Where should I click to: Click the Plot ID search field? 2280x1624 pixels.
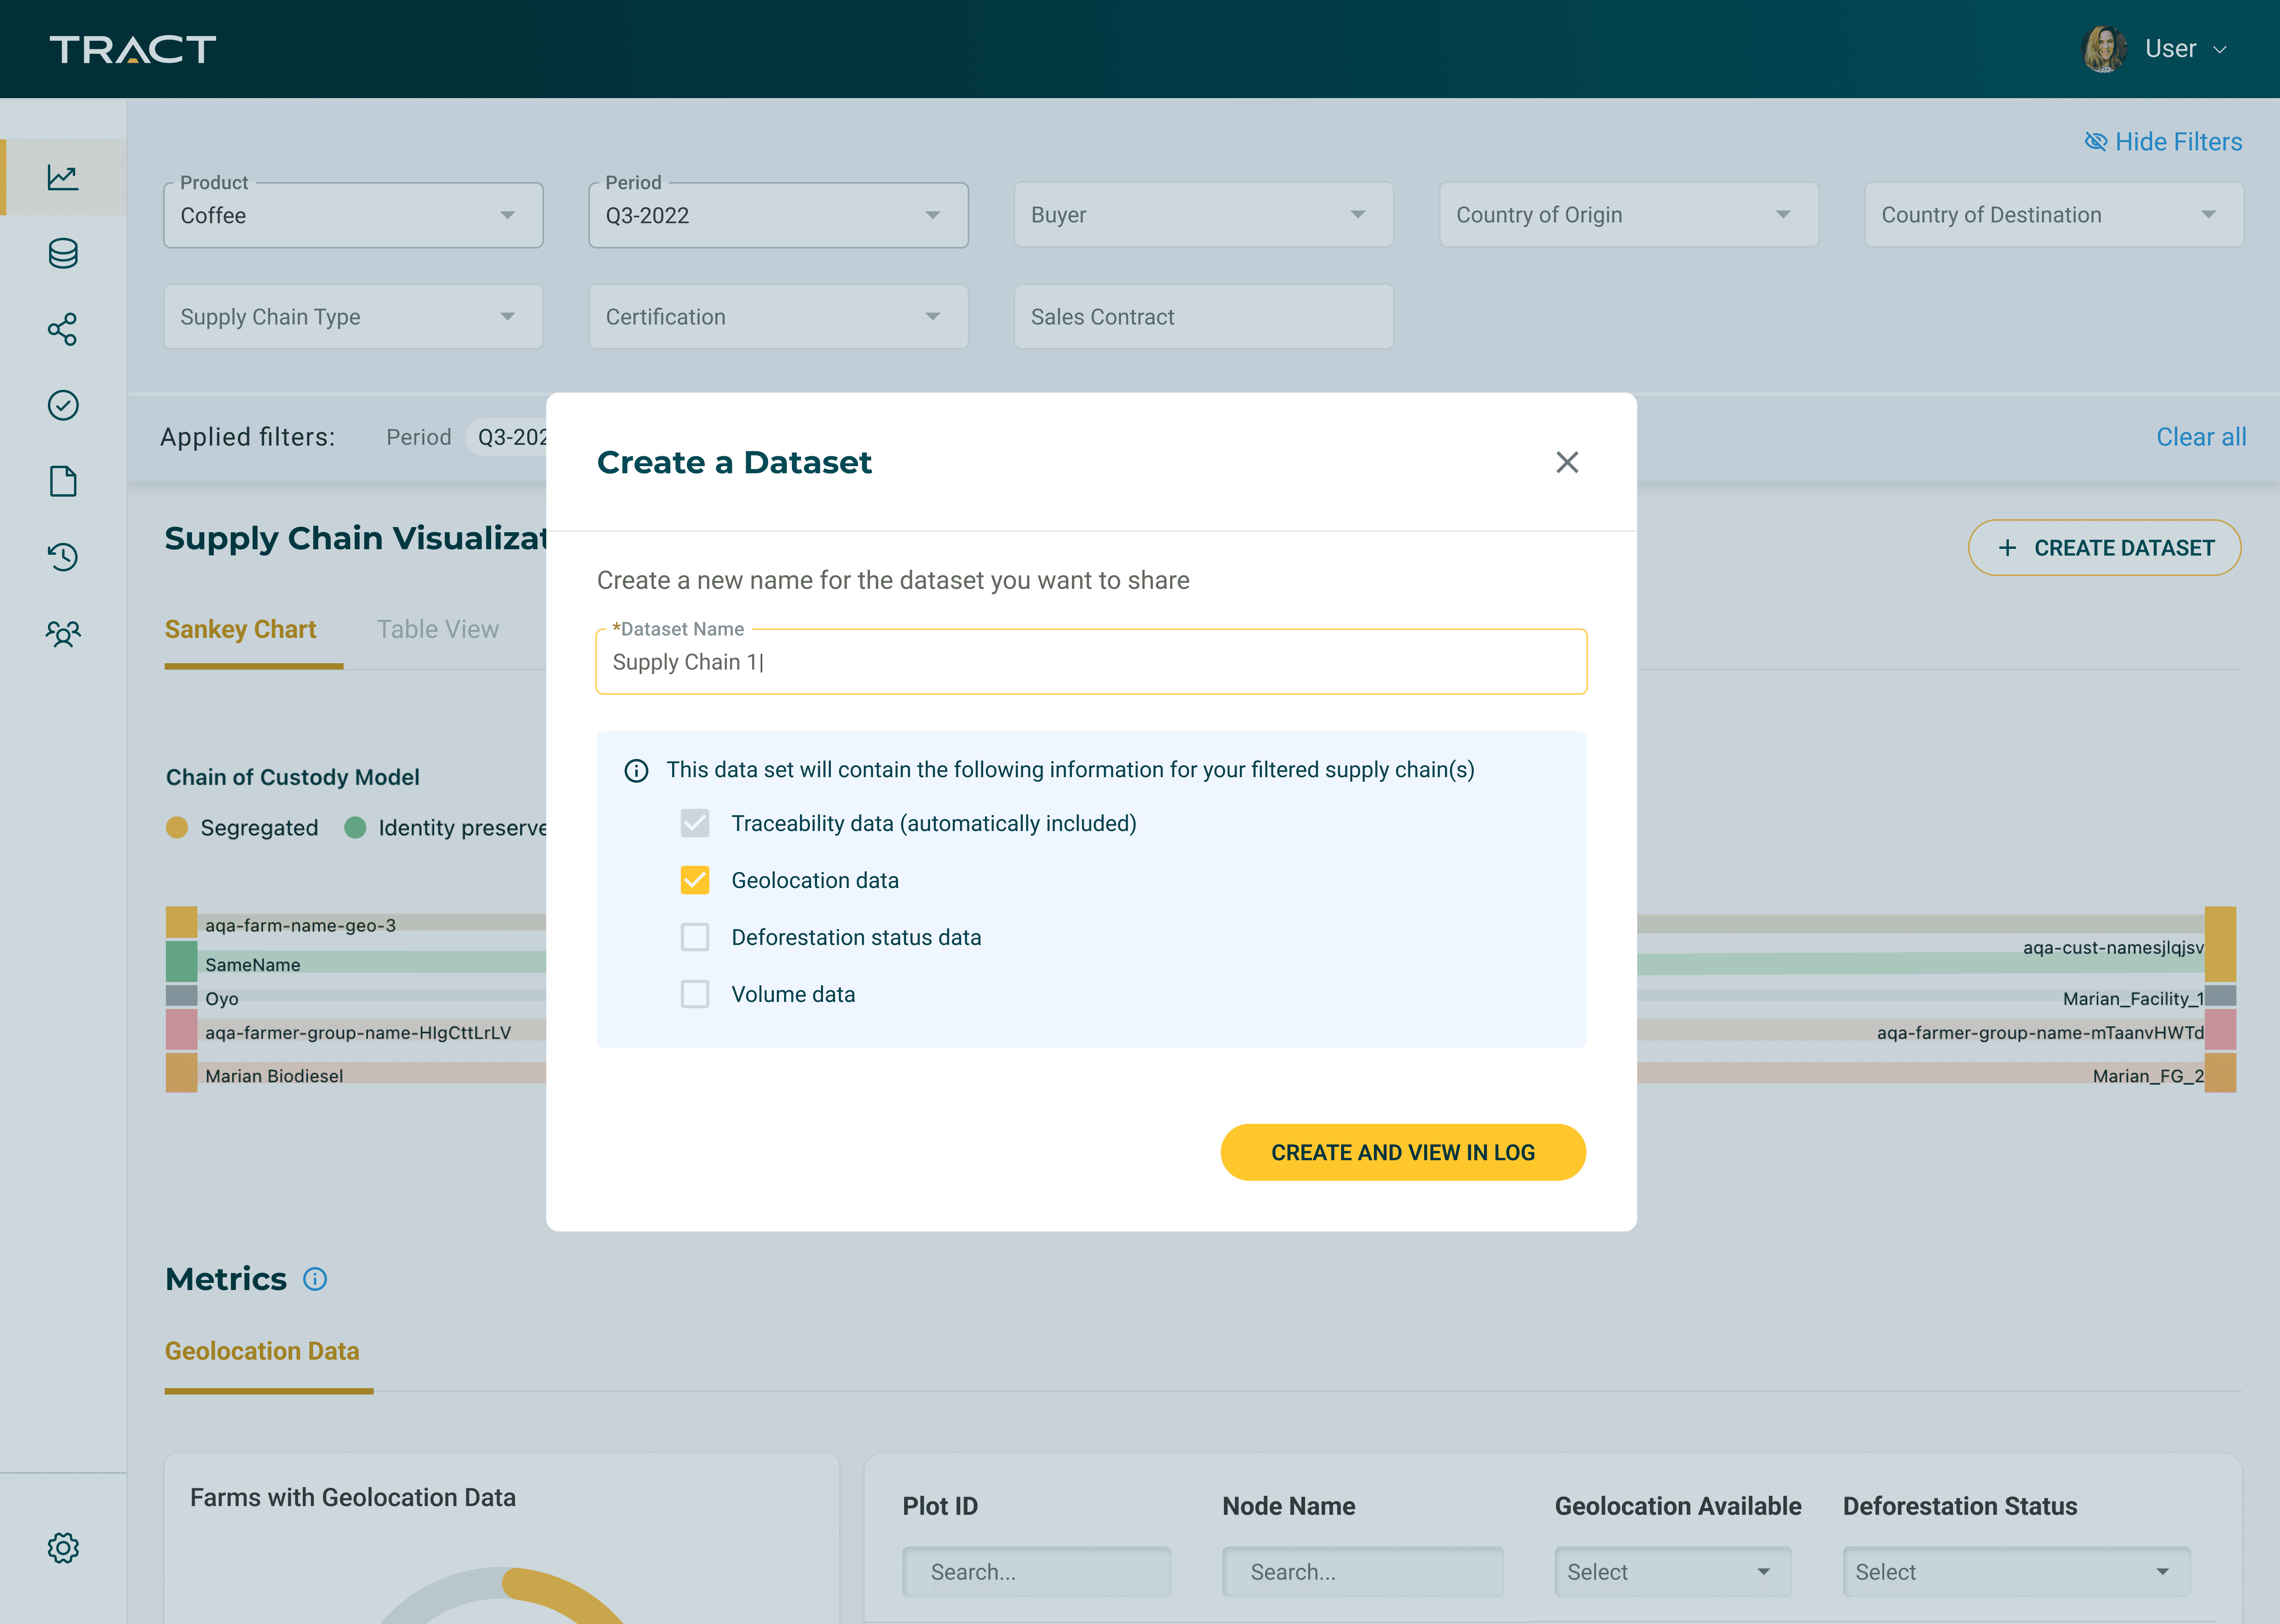tap(1037, 1572)
